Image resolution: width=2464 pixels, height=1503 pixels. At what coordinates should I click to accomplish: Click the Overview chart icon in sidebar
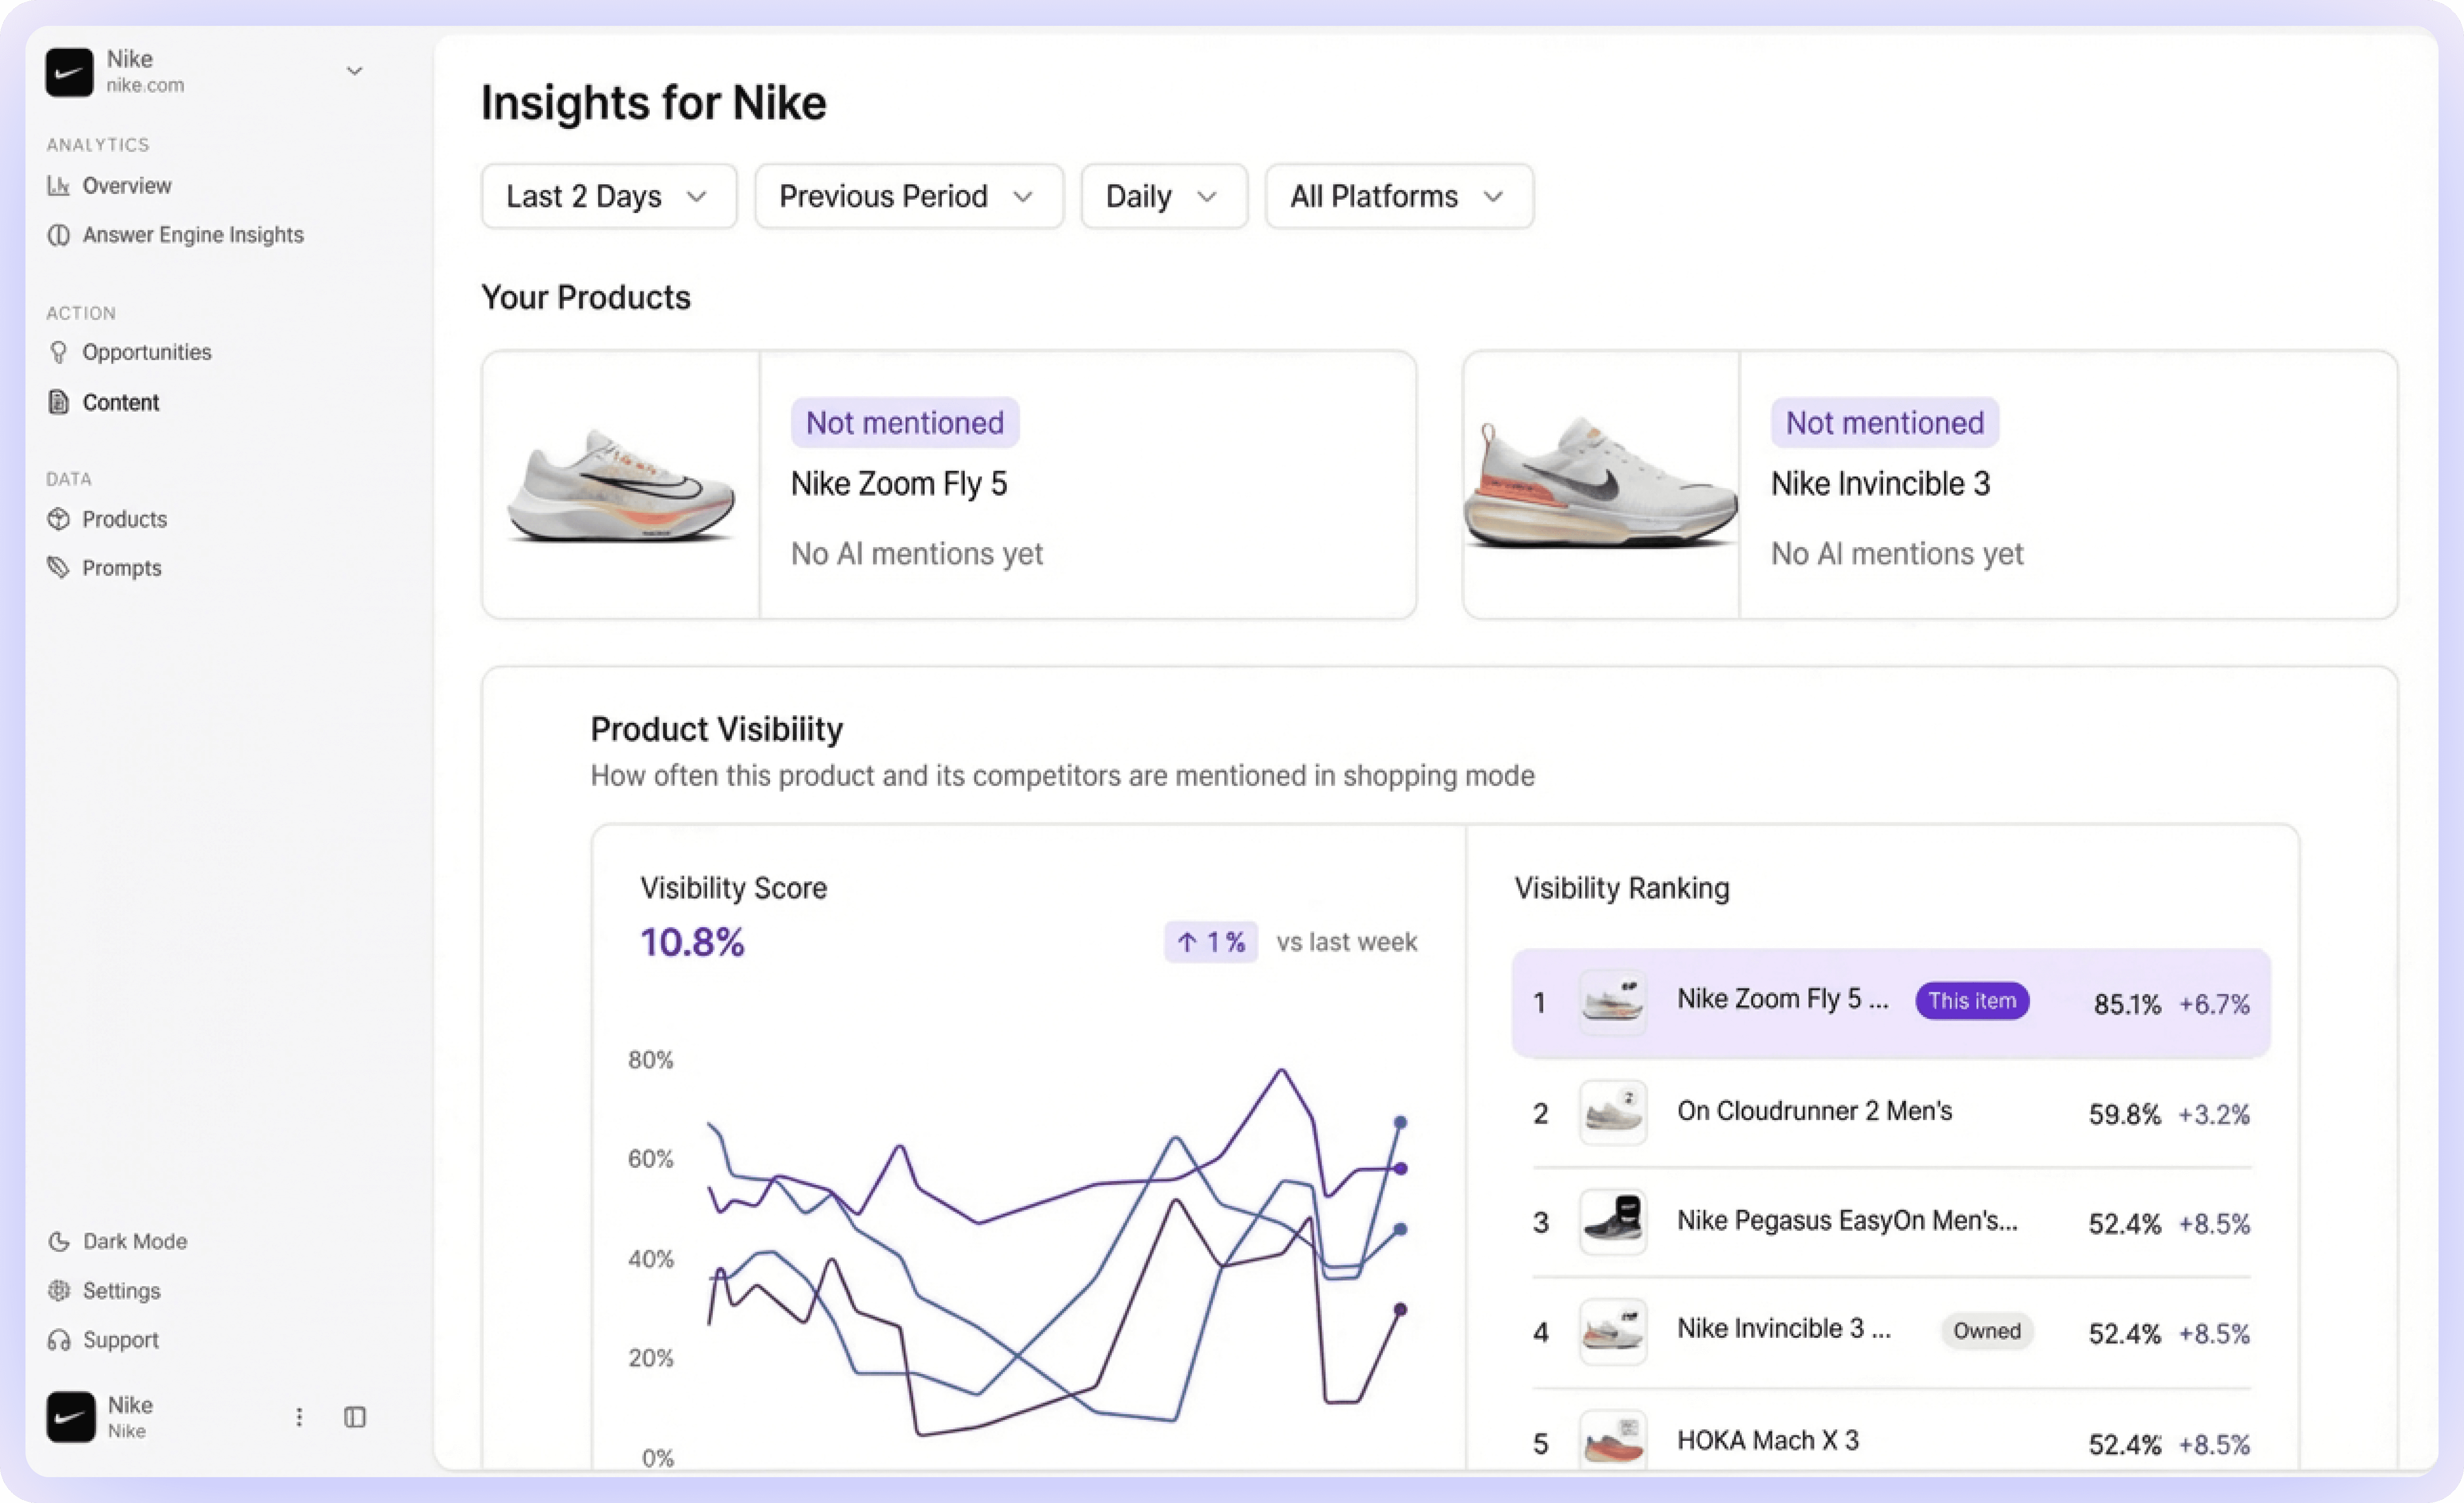tap(59, 186)
